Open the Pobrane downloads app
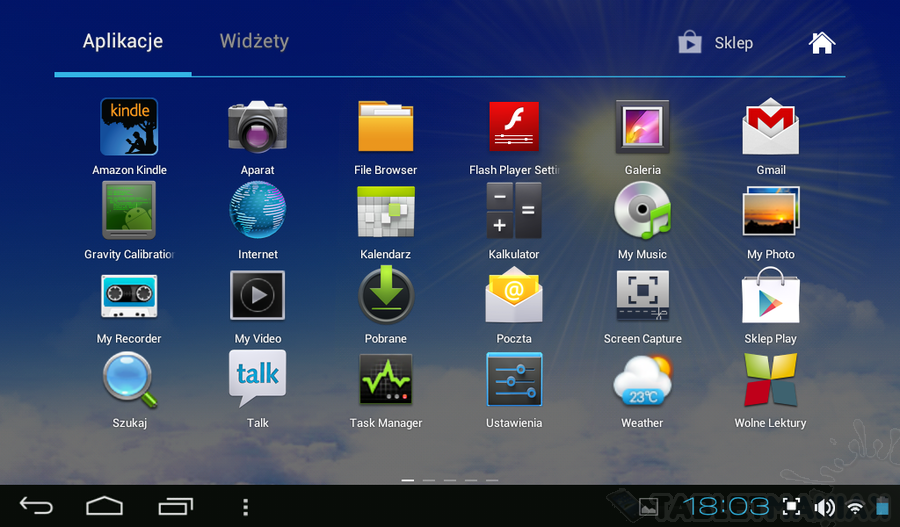The width and height of the screenshot is (900, 527). (x=386, y=295)
